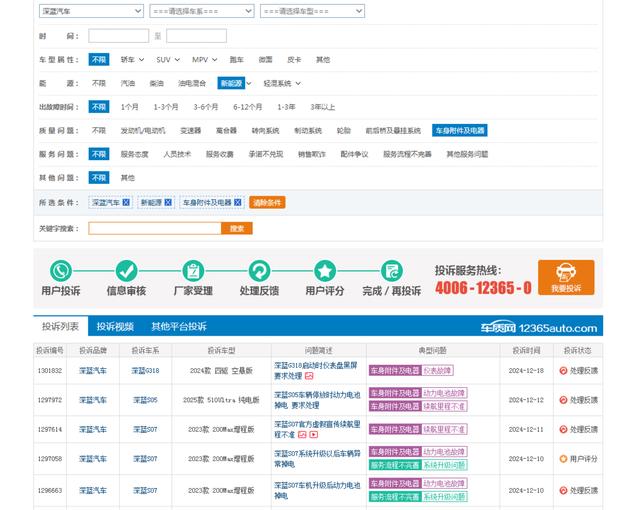Click the 用户评分 star icon

pos(325,271)
